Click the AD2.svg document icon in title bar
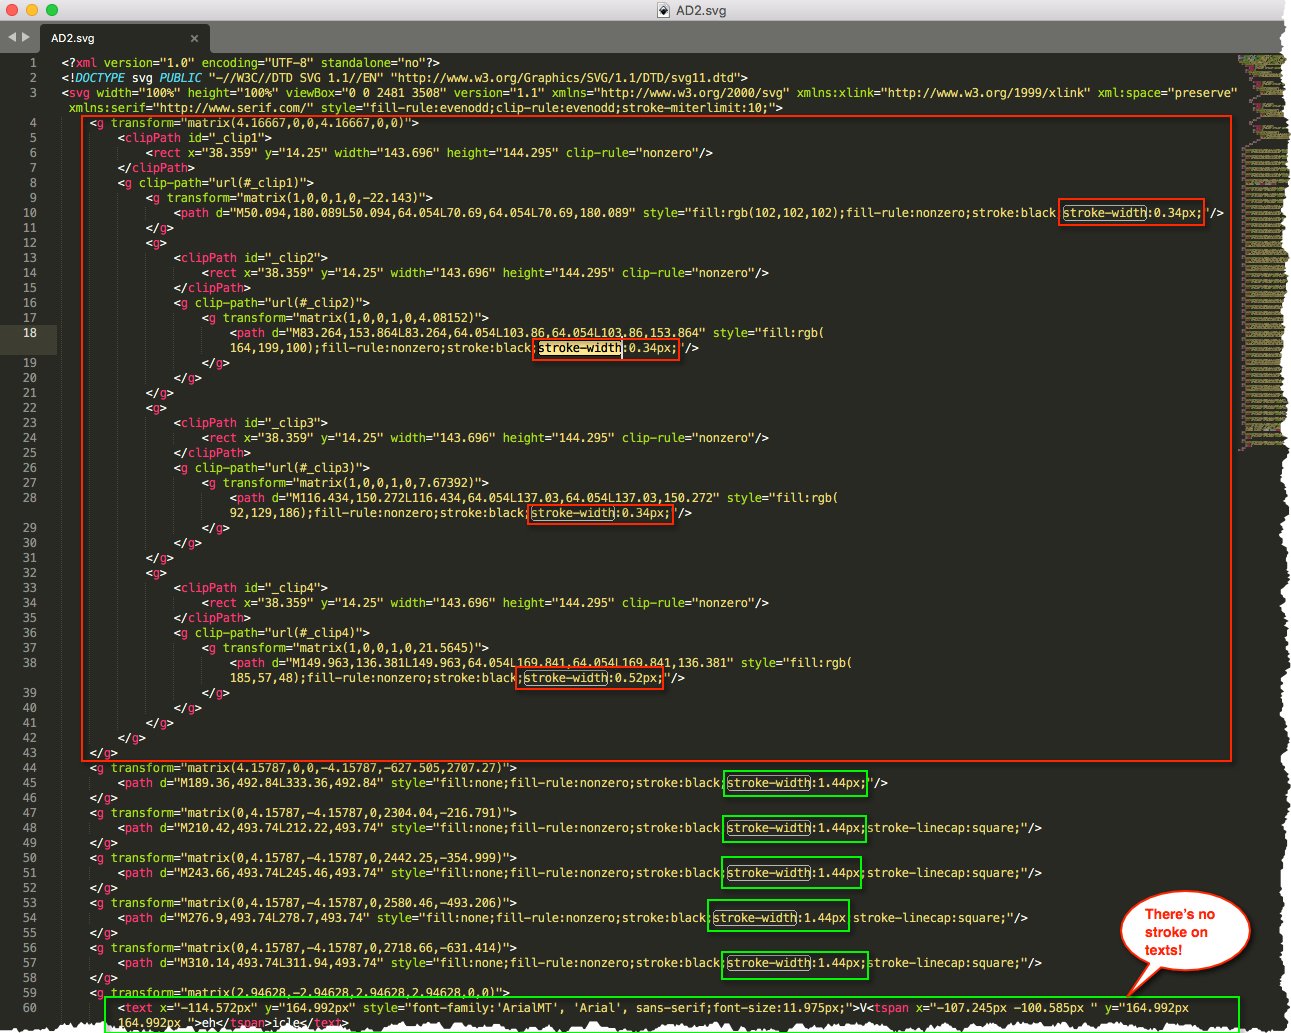Viewport: 1291px width, 1033px height. coord(663,10)
